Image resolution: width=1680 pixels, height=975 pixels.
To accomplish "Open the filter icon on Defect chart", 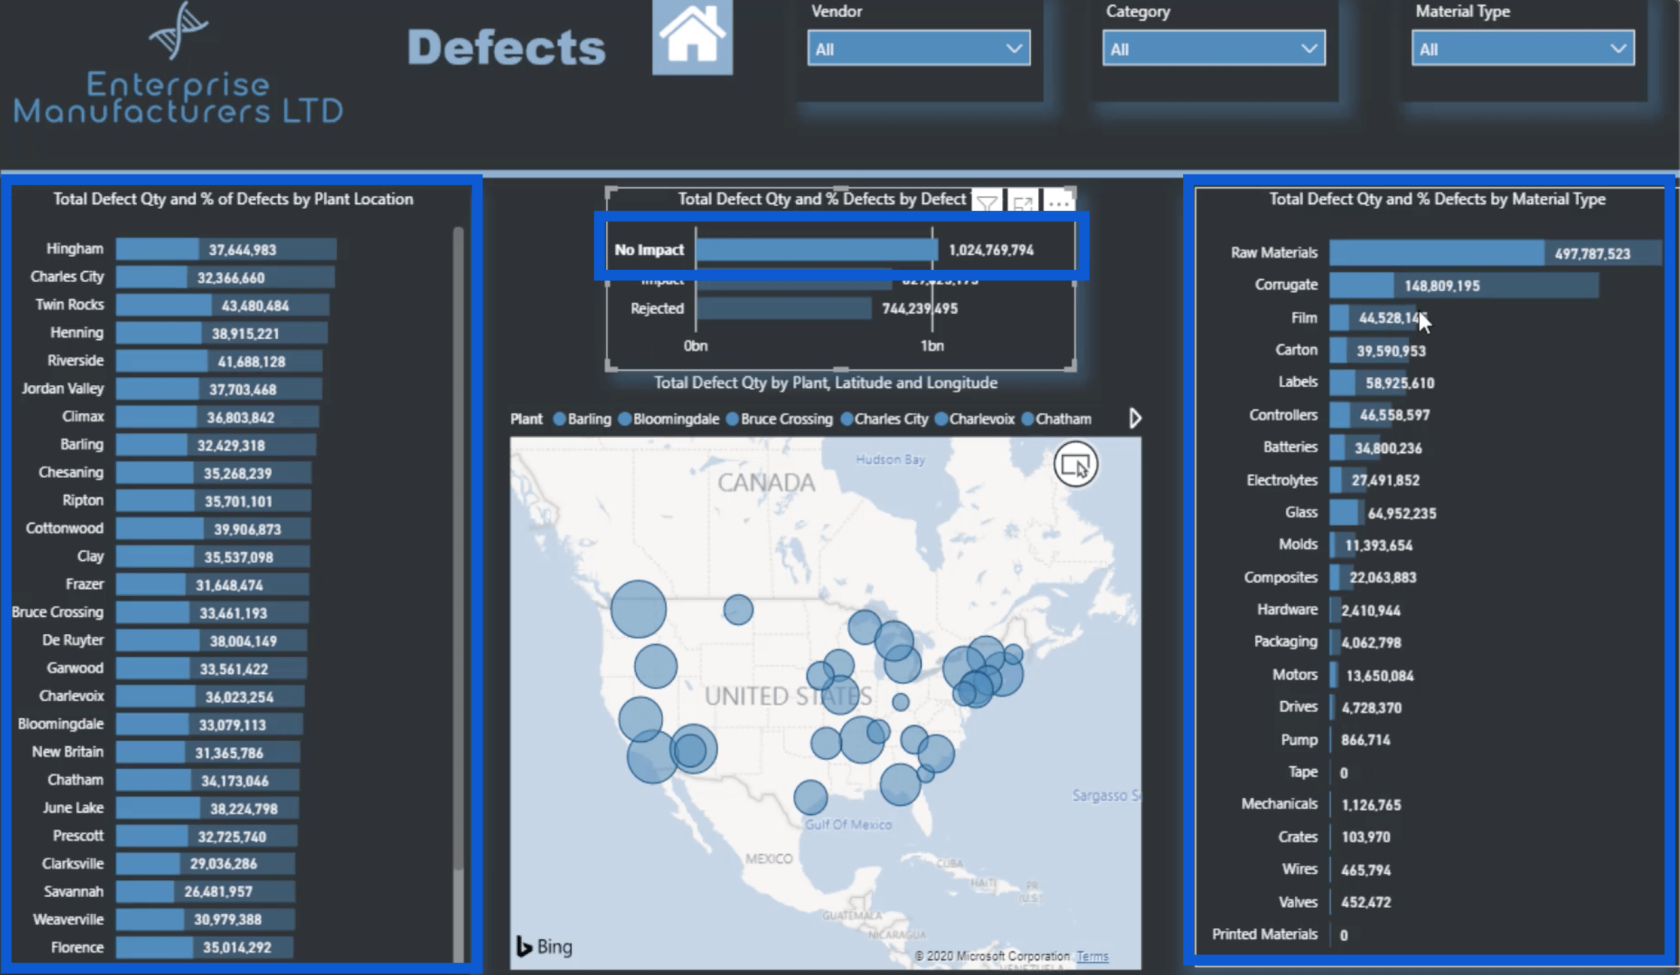I will pos(987,202).
